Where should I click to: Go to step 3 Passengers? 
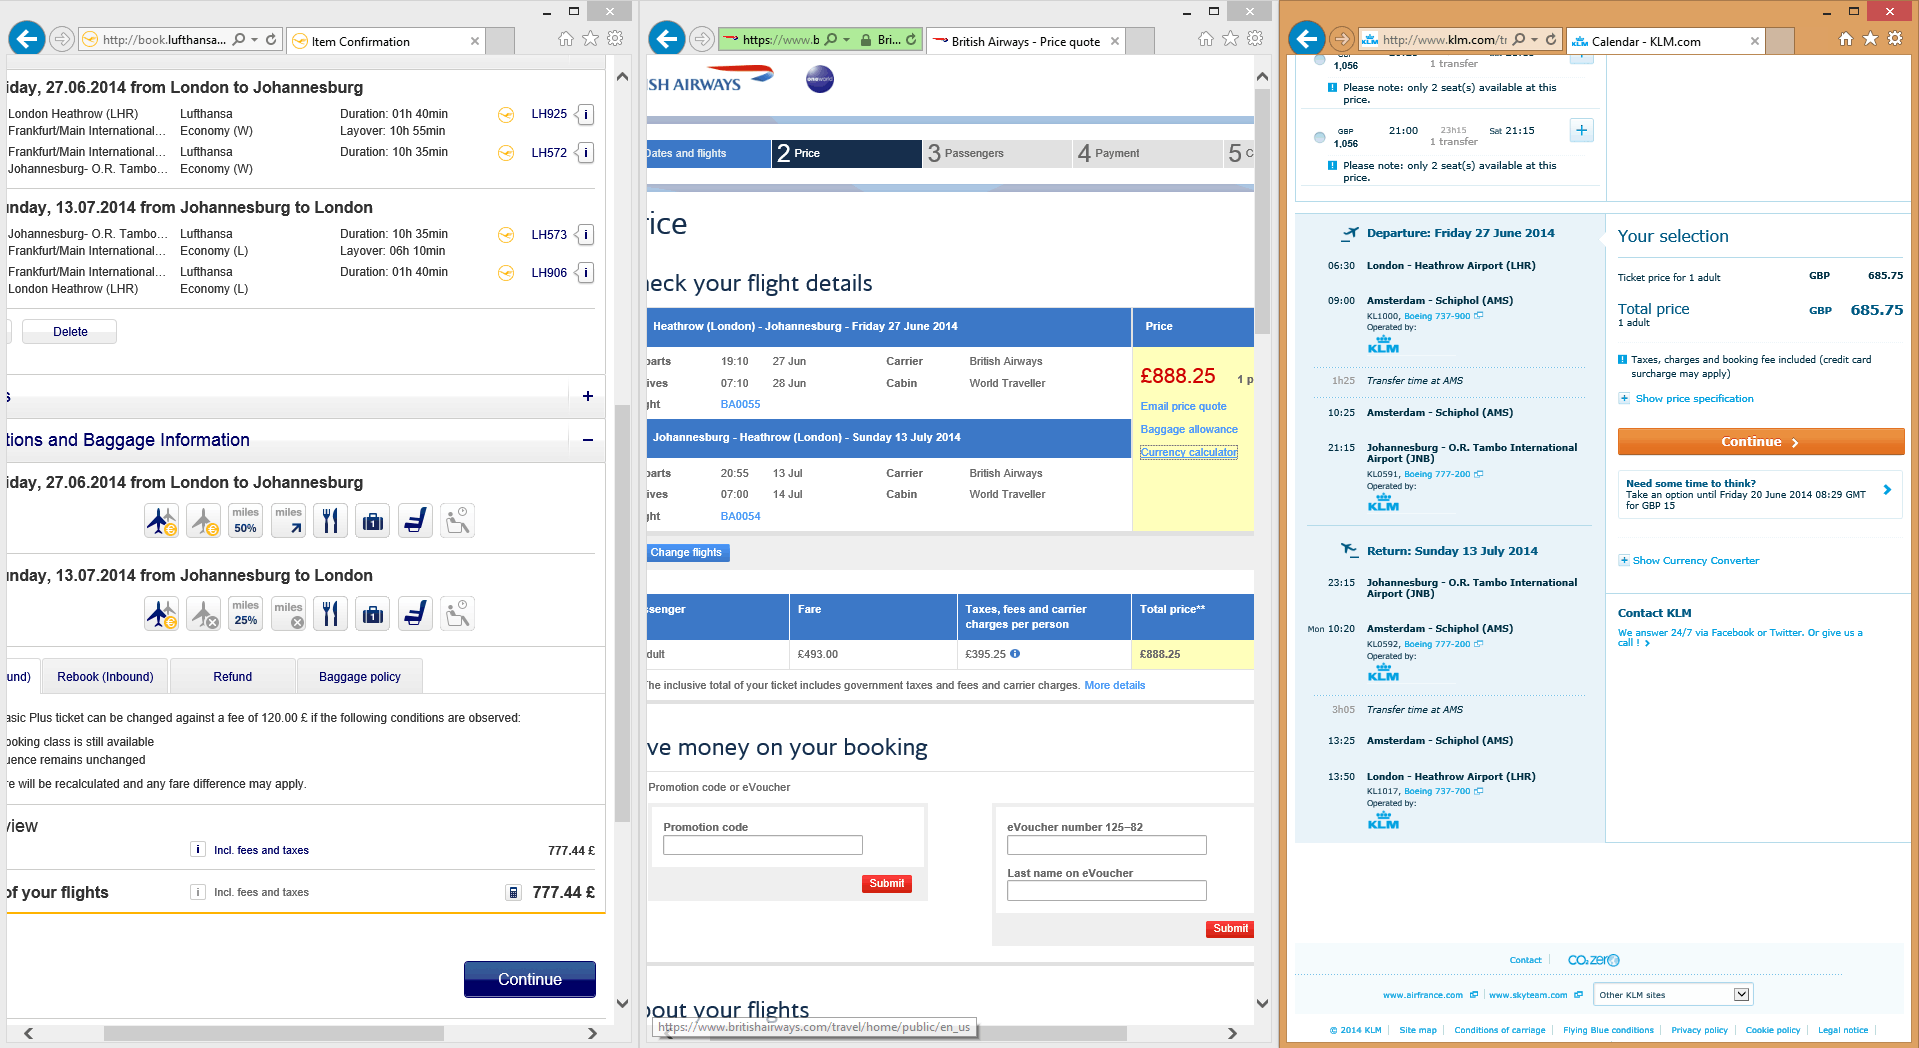(996, 154)
